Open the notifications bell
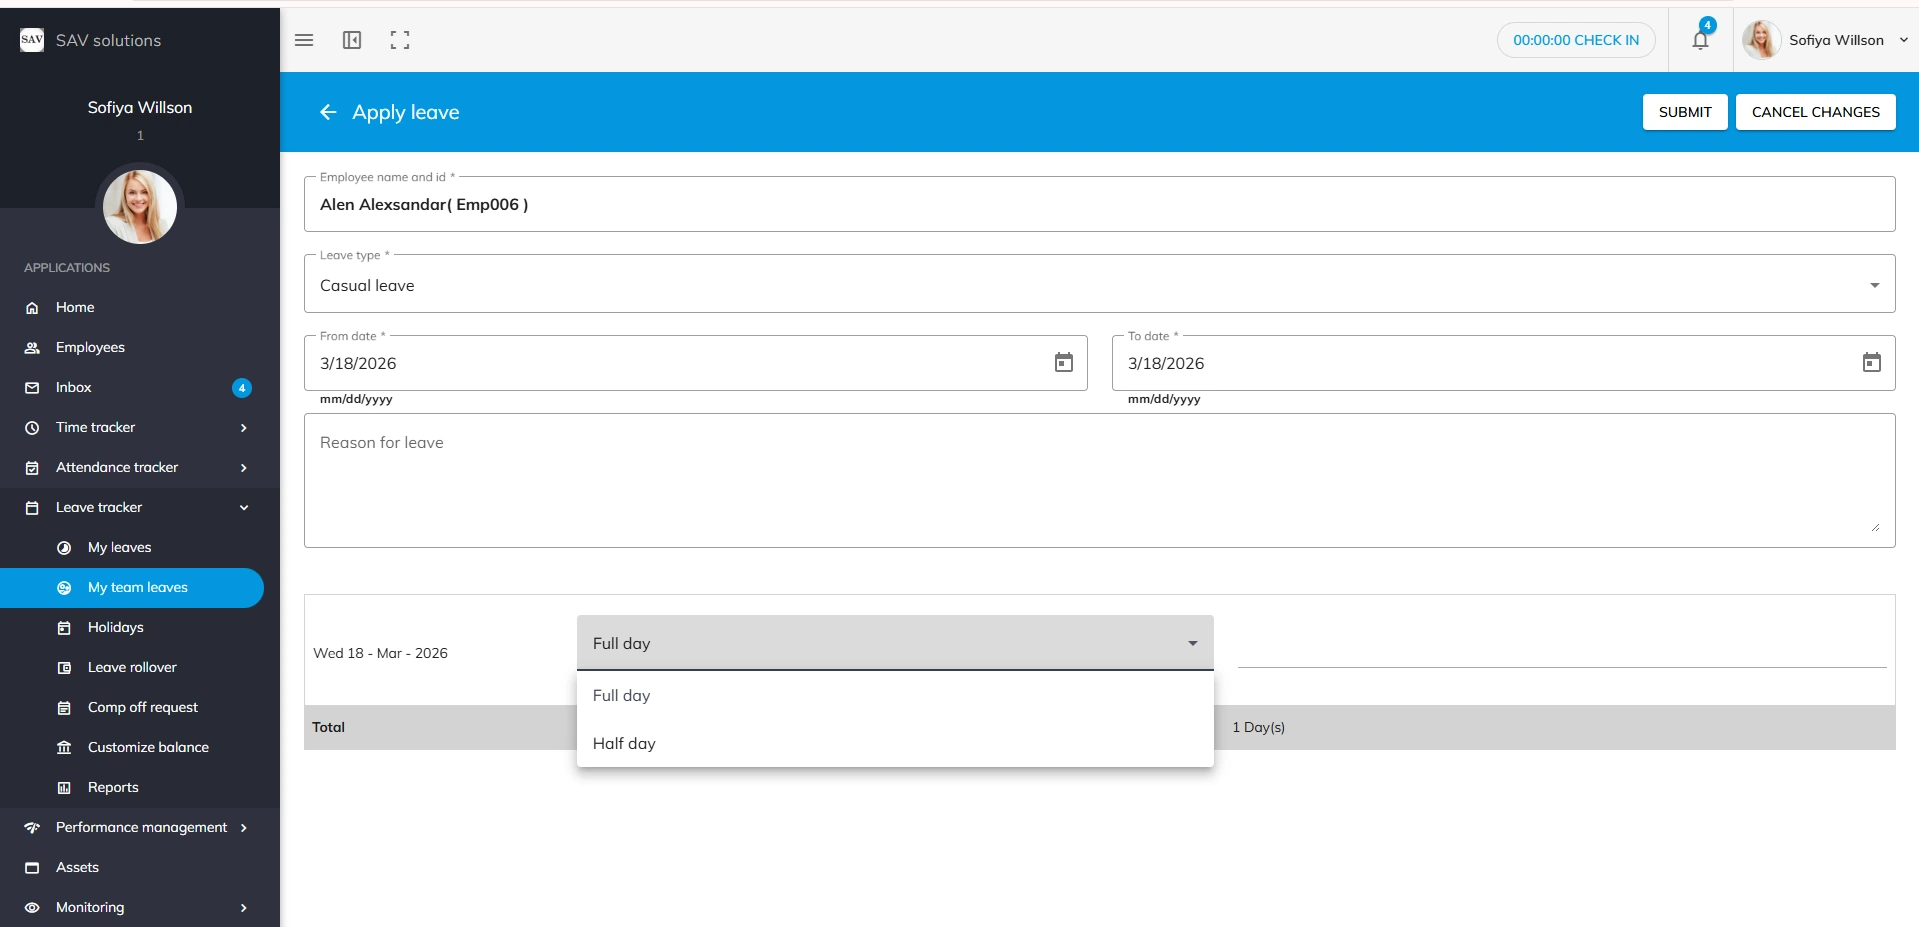1919x927 pixels. [x=1700, y=40]
